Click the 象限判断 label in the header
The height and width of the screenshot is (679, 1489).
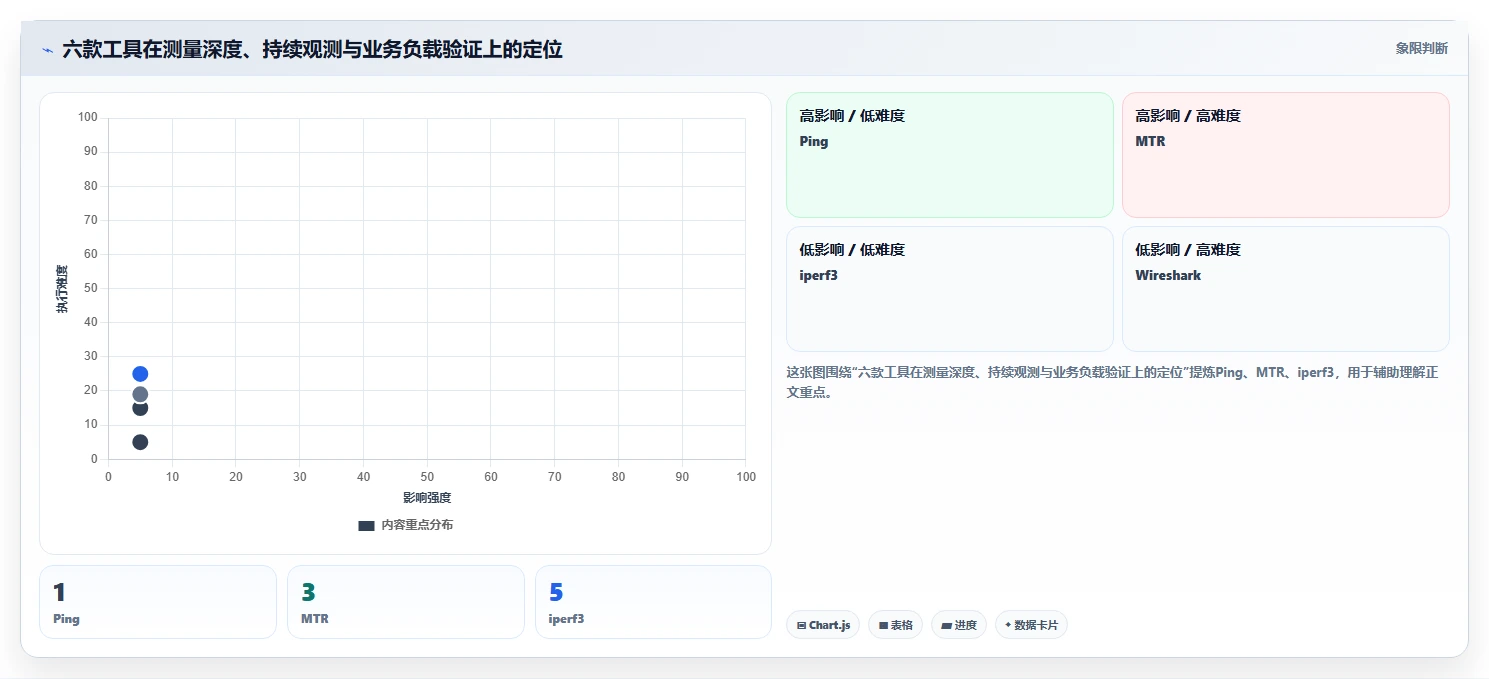1421,48
